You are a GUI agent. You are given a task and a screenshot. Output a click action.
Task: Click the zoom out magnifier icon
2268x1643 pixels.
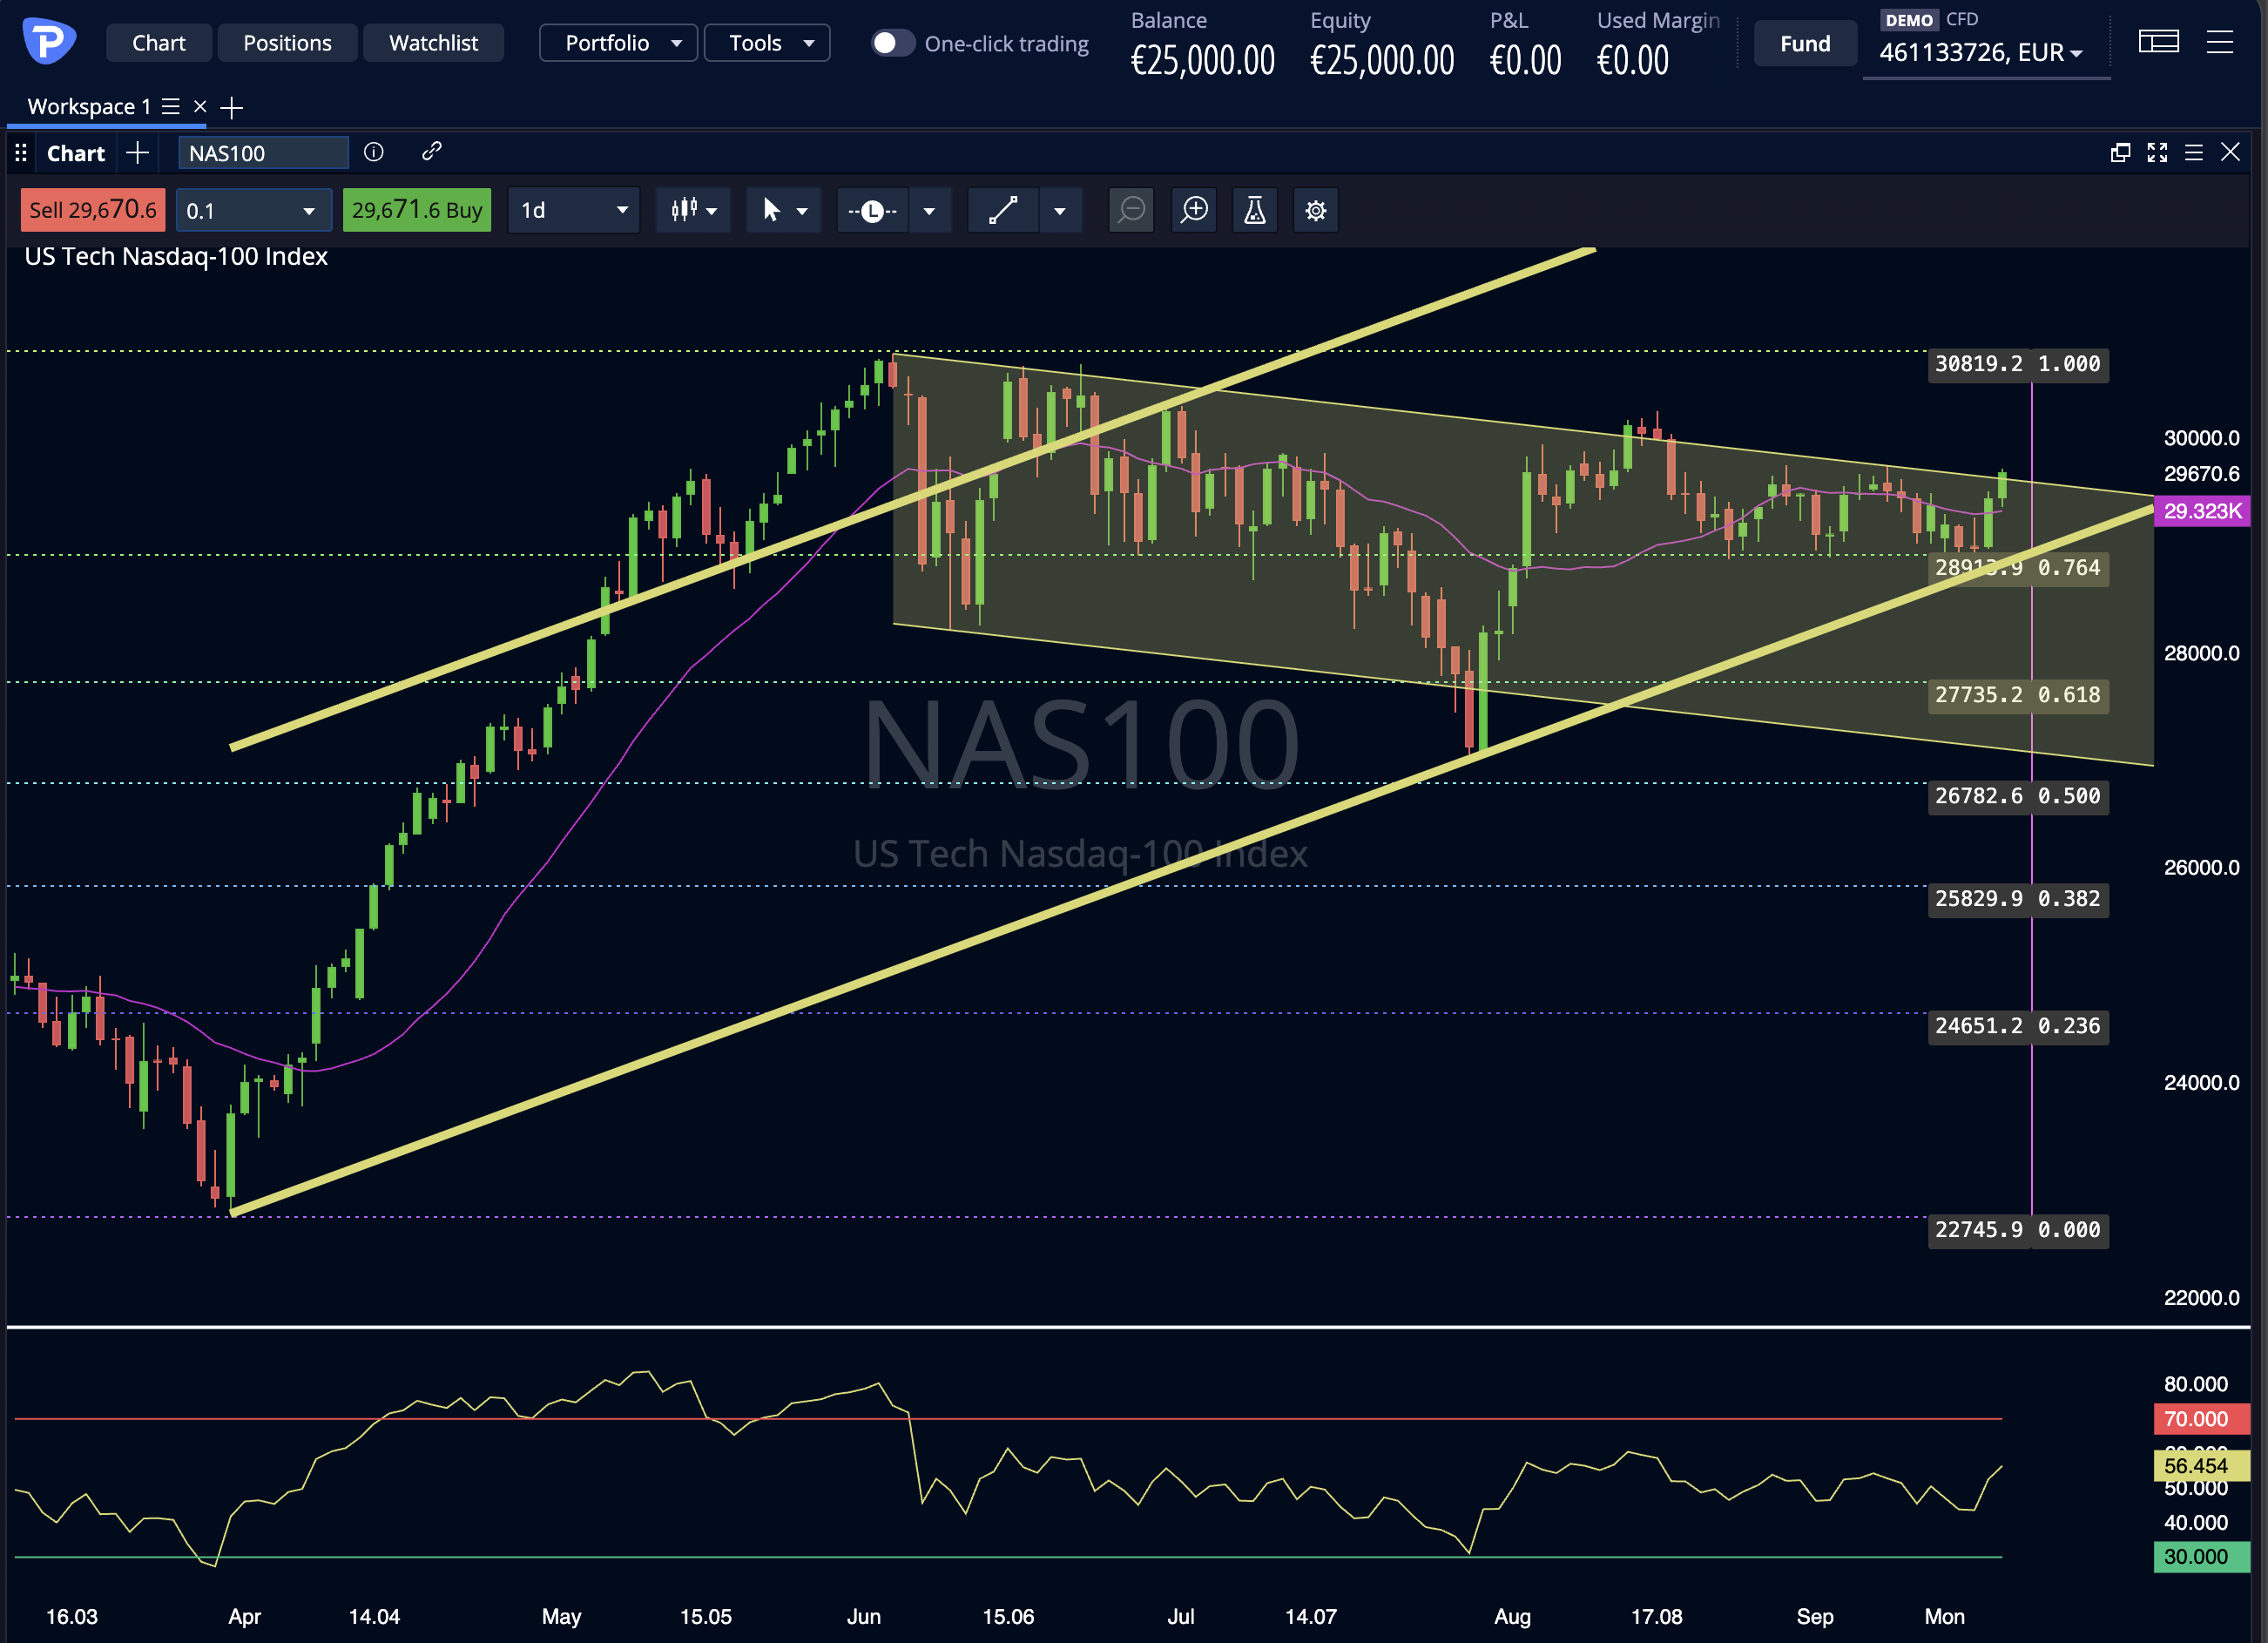(1132, 210)
